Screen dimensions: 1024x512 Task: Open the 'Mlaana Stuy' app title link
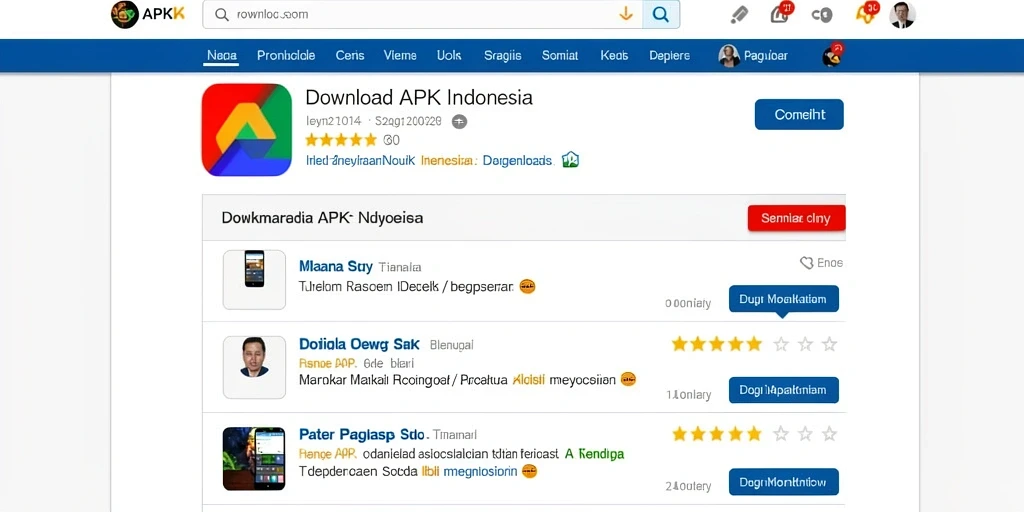tap(336, 266)
